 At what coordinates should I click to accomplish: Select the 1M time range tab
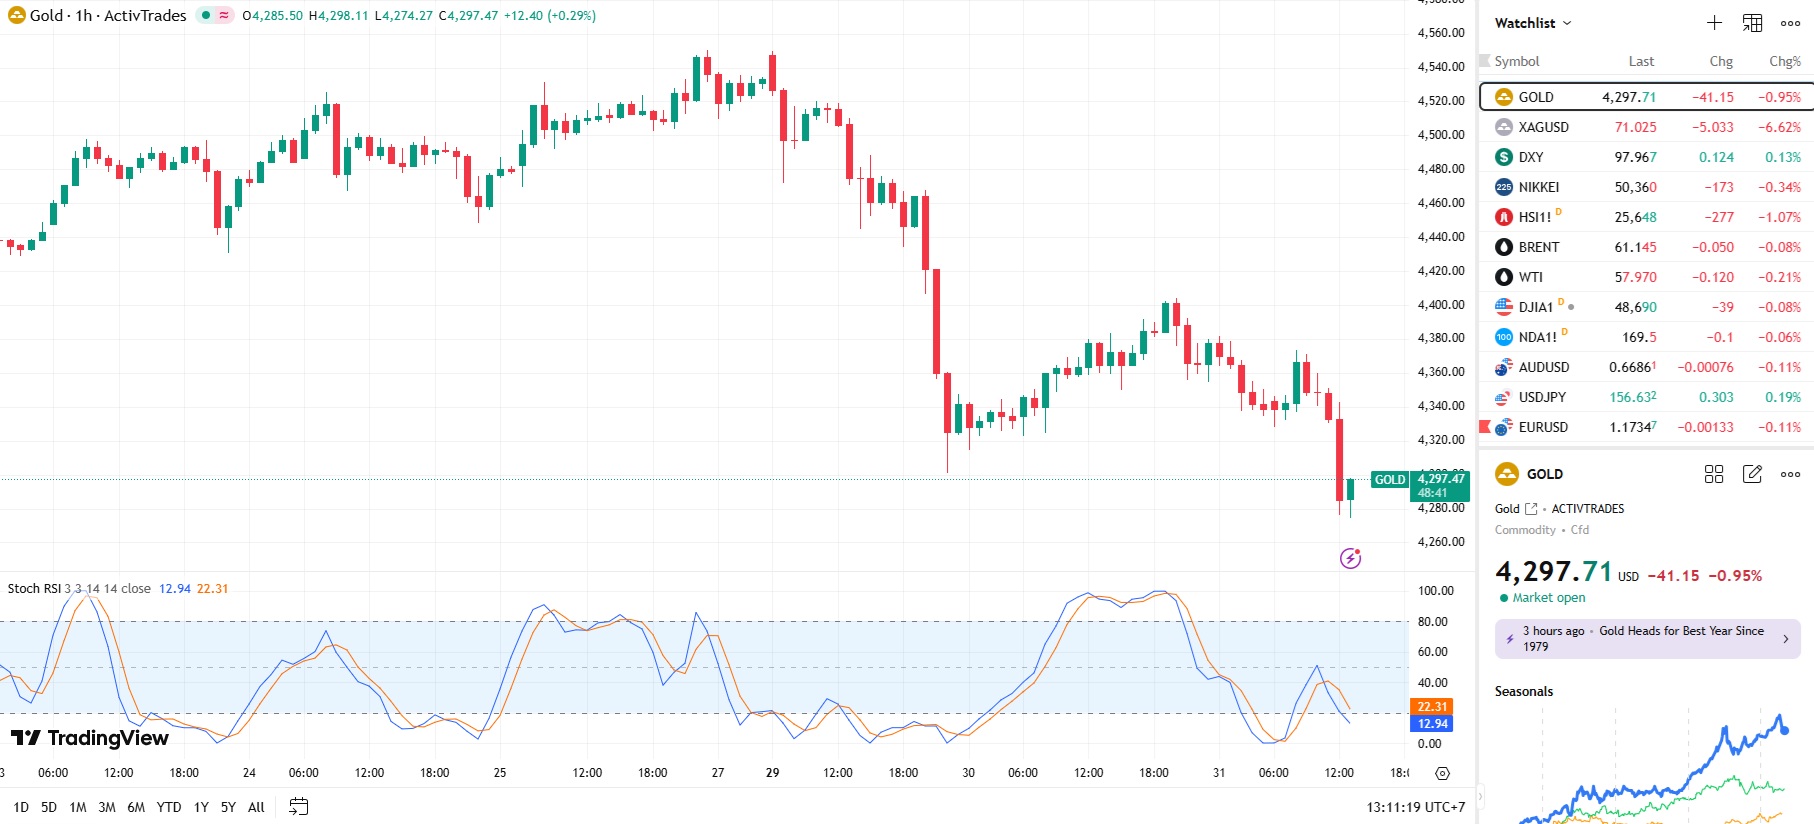pos(78,807)
